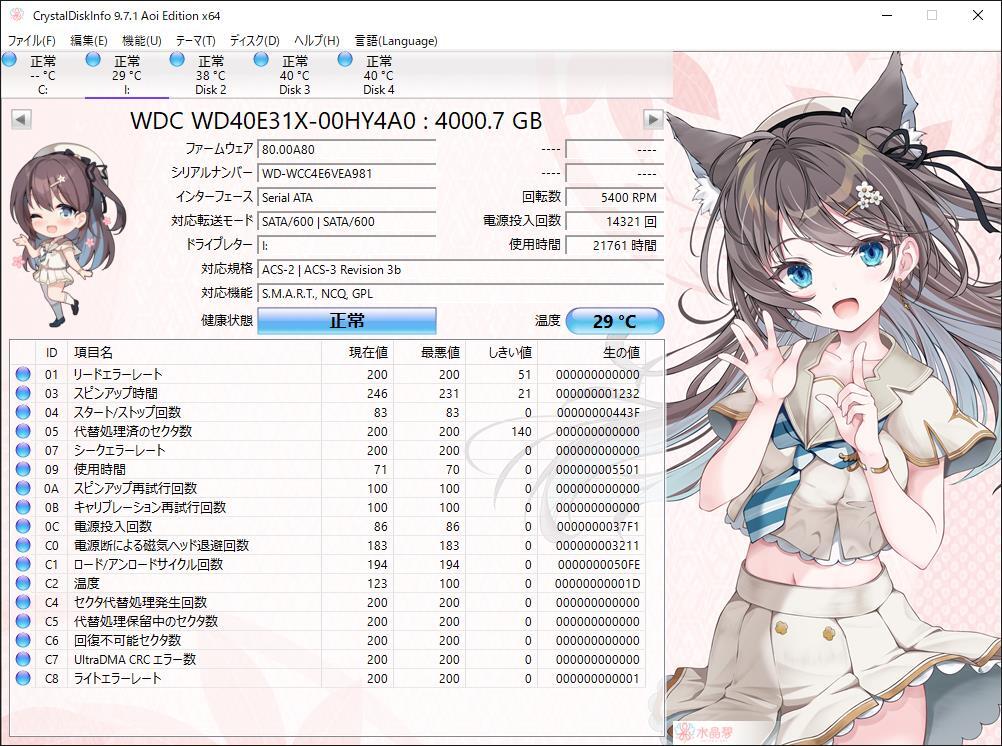Viewport: 1002px width, 746px height.
Task: Go to next disk with right arrow
Action: point(652,120)
